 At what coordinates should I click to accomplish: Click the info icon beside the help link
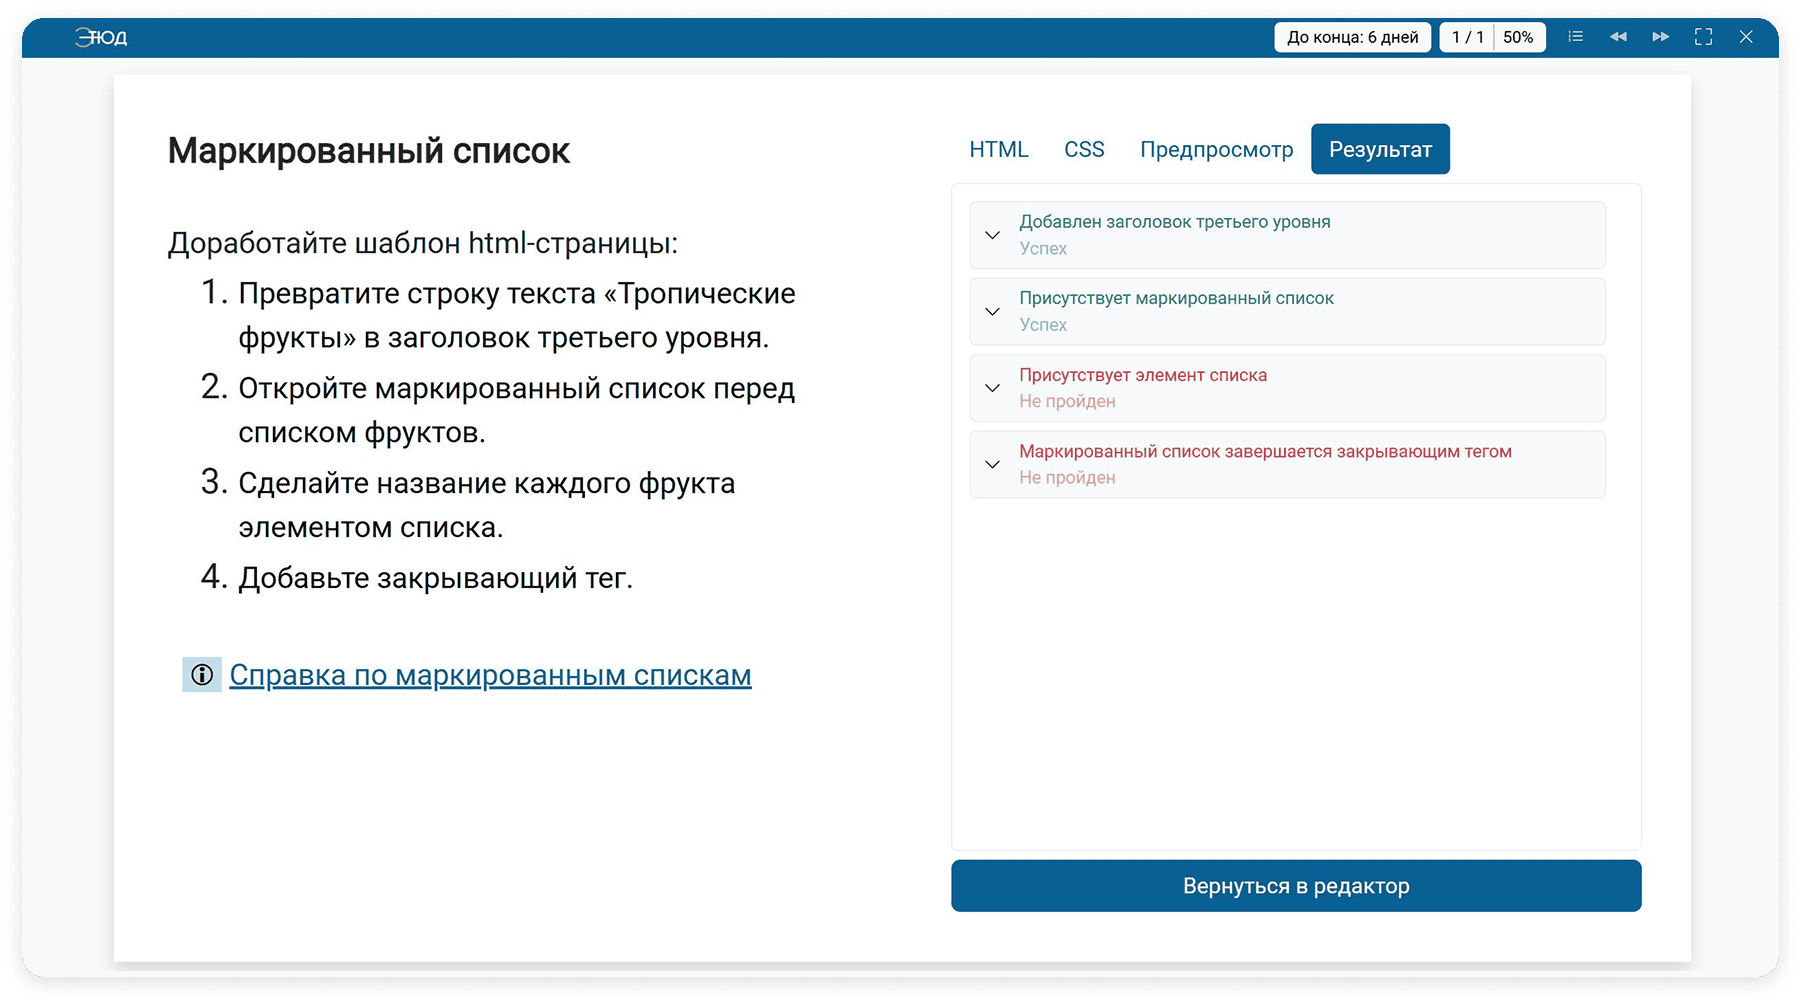click(202, 675)
